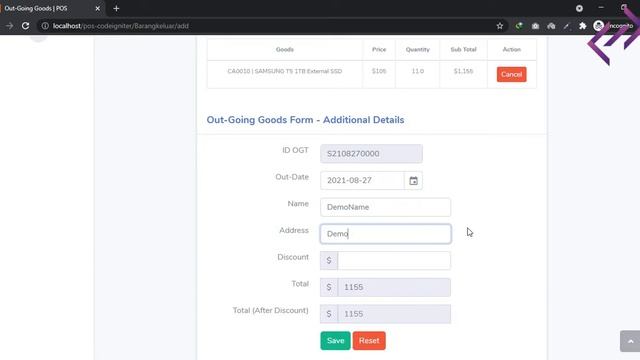This screenshot has width=640, height=360.
Task: Close the Out-Going Goods tab
Action: coord(98,8)
